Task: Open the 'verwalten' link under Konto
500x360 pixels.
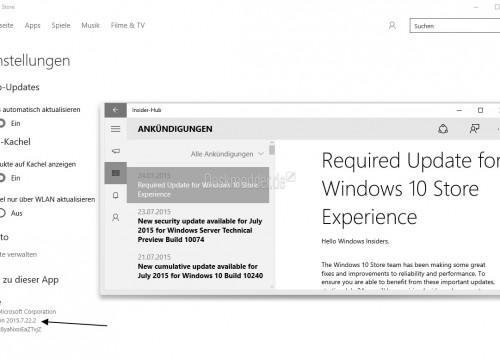Action: point(18,254)
